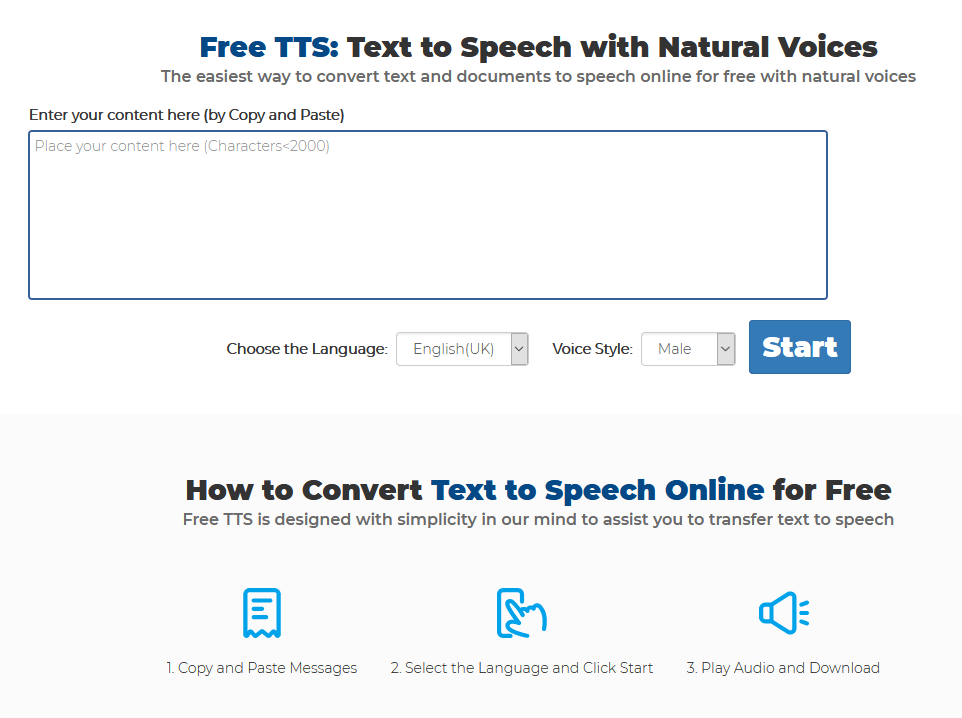This screenshot has height=718, width=962.
Task: Open the Voice Style dropdown
Action: (688, 349)
